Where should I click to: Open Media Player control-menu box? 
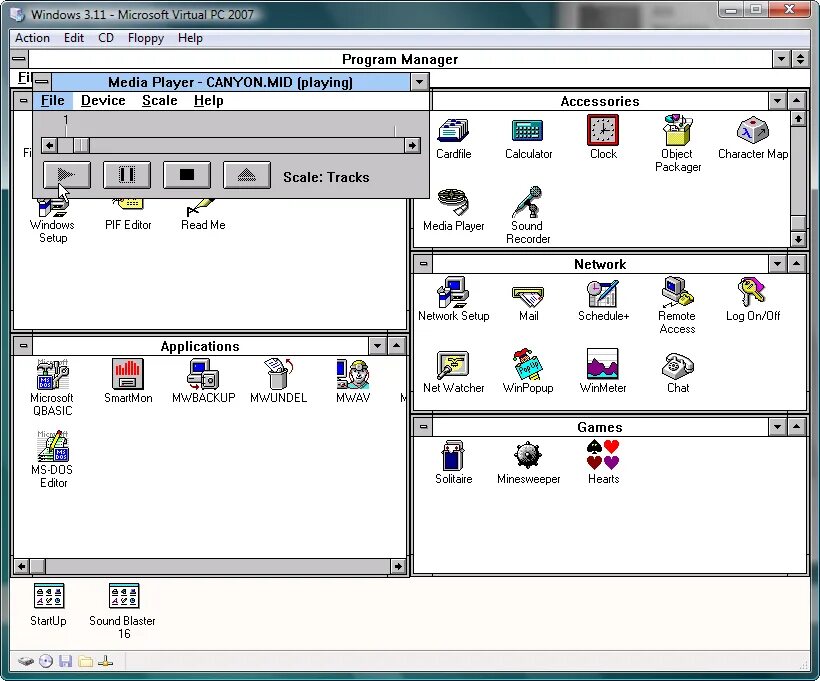42,81
